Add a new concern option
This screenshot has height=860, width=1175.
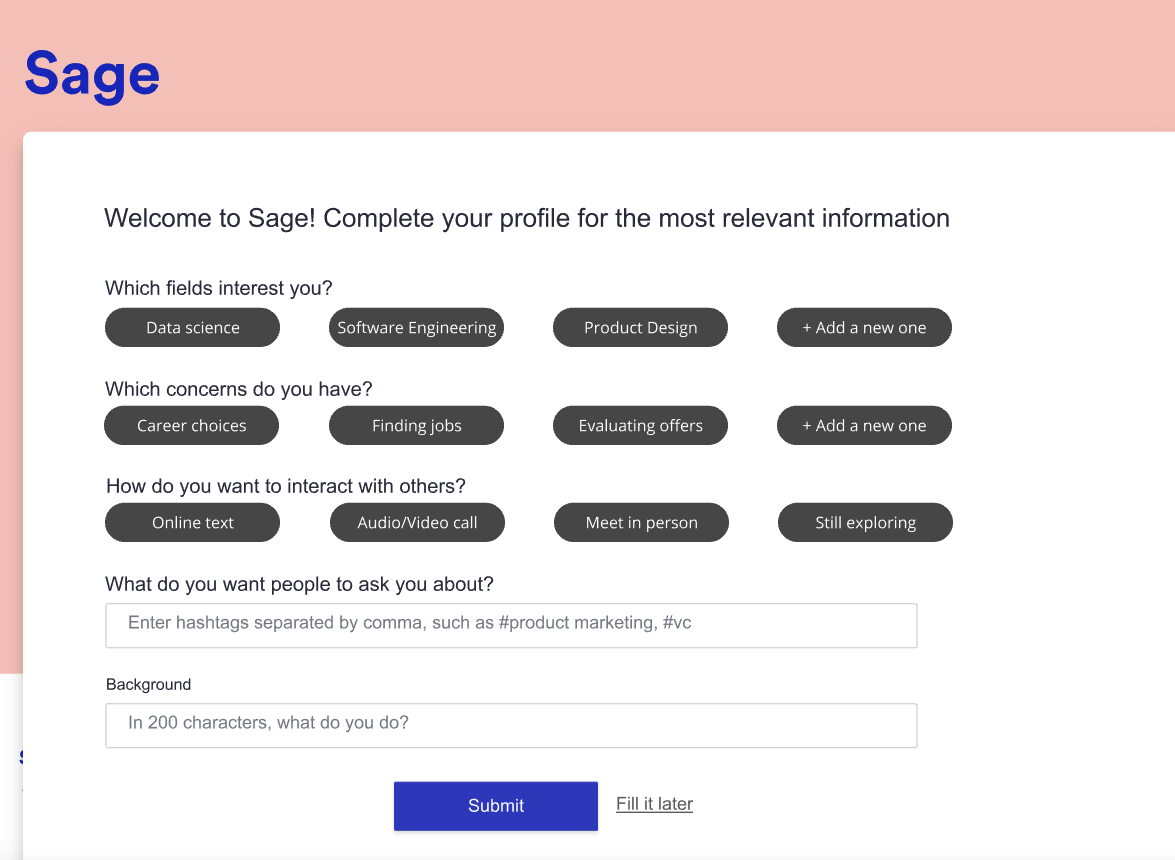pos(864,425)
